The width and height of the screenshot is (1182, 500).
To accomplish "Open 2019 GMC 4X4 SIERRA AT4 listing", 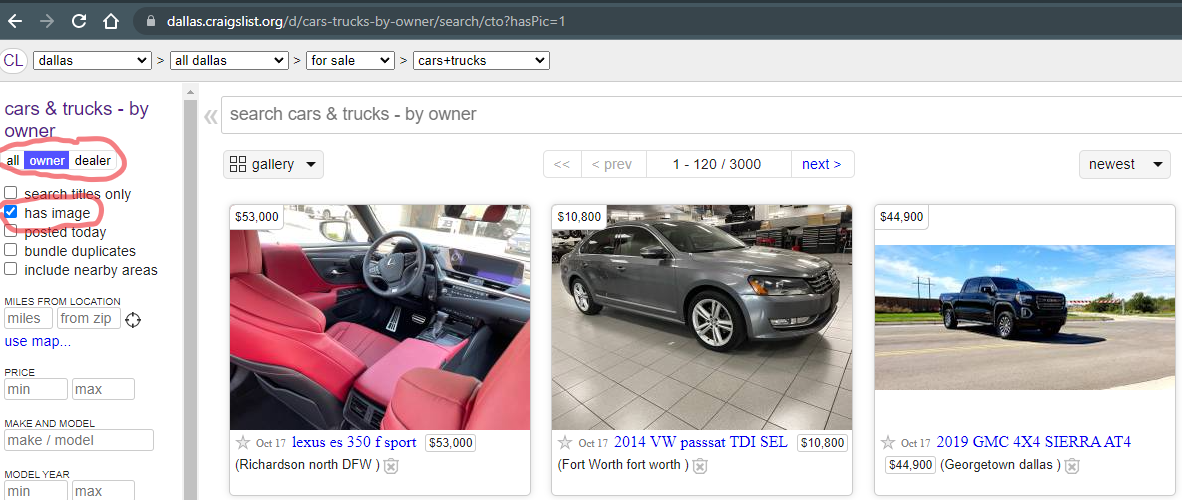I will [x=1033, y=442].
